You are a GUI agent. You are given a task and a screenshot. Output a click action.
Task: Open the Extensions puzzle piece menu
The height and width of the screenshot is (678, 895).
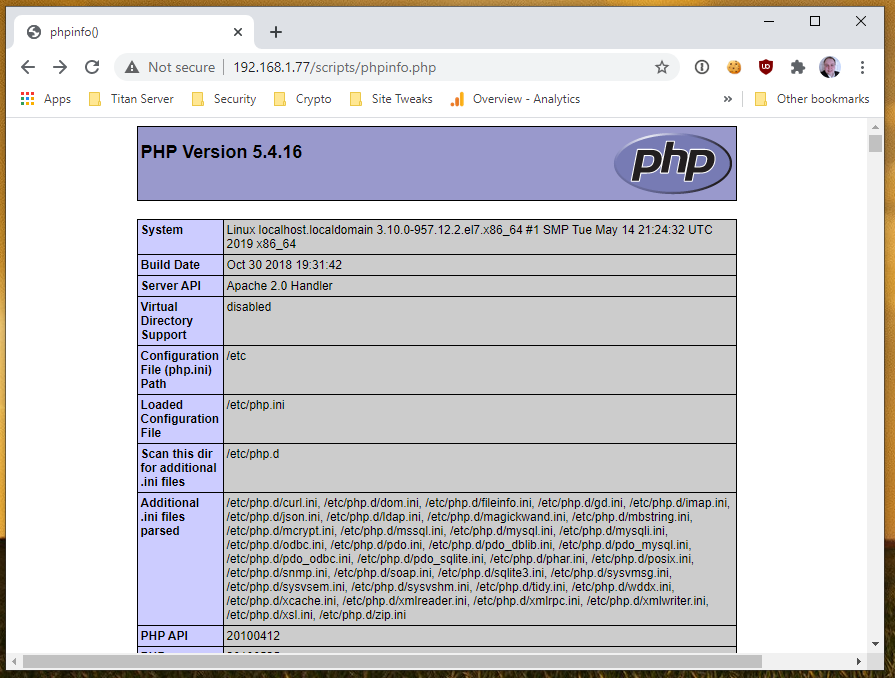(797, 67)
